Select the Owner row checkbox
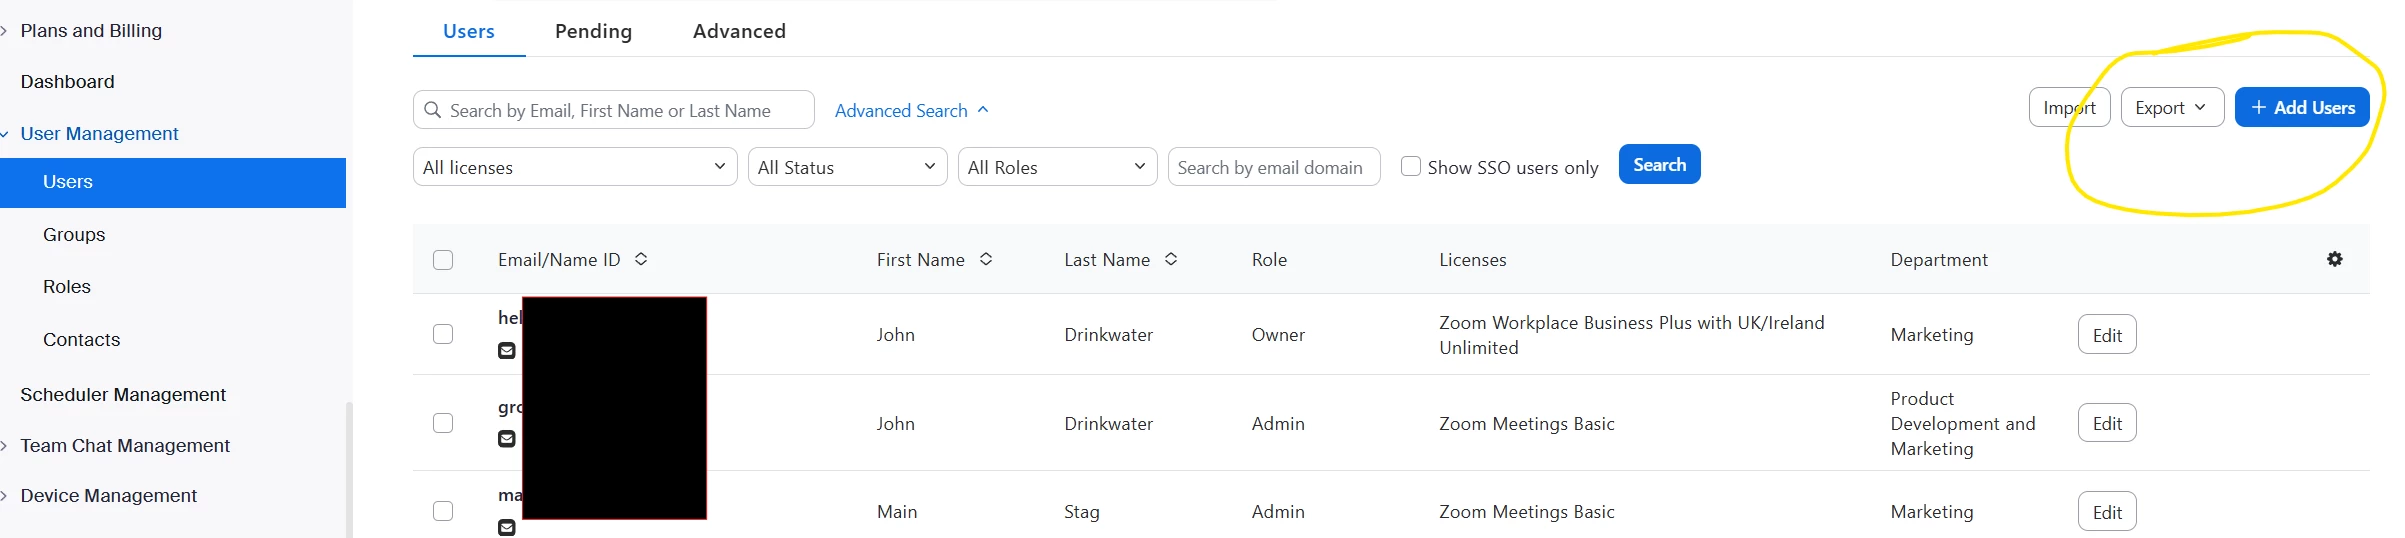Image resolution: width=2405 pixels, height=538 pixels. tap(443, 334)
